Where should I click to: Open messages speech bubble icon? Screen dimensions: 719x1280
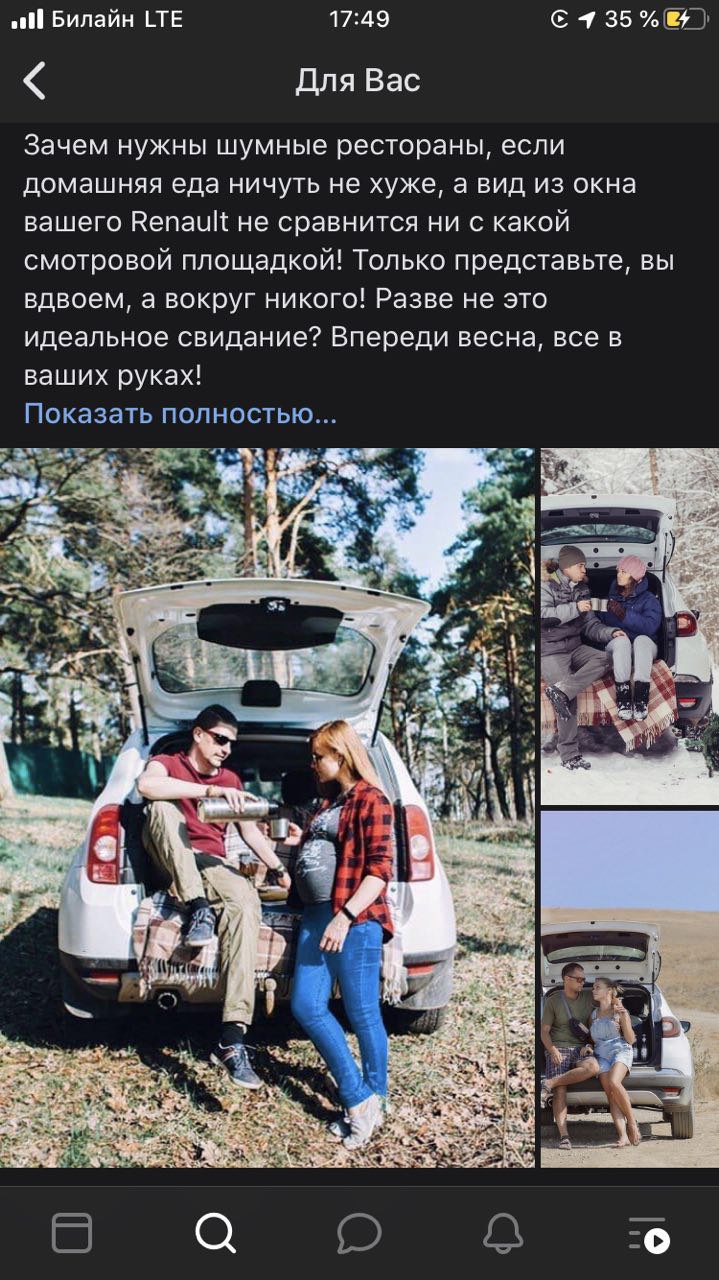point(359,1233)
